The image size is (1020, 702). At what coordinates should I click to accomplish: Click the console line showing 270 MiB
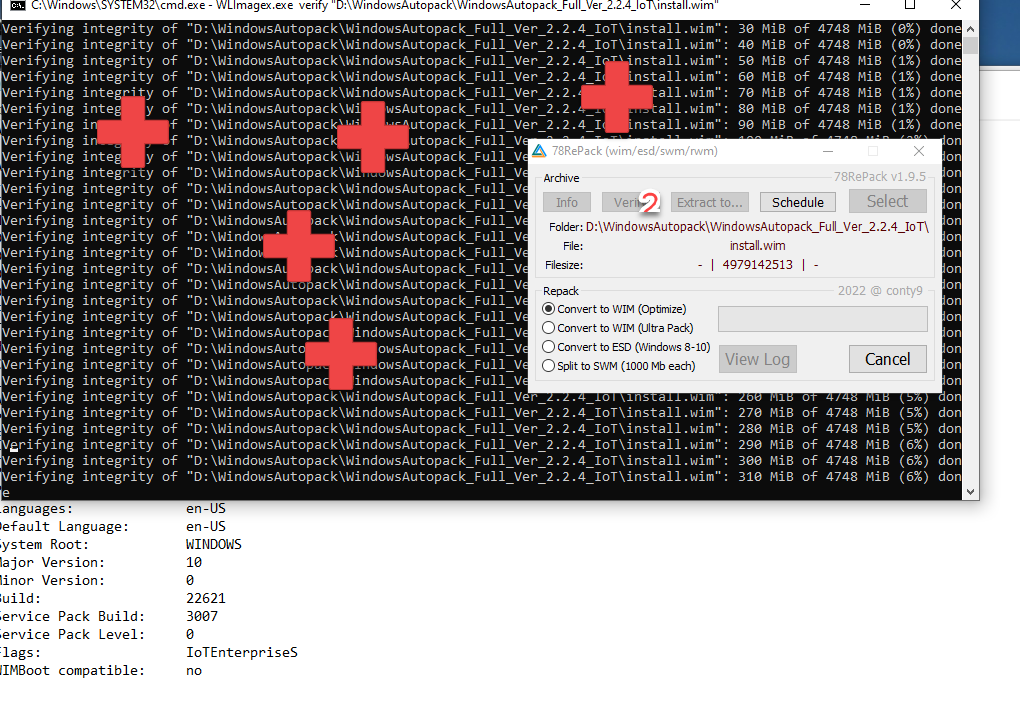click(x=481, y=412)
